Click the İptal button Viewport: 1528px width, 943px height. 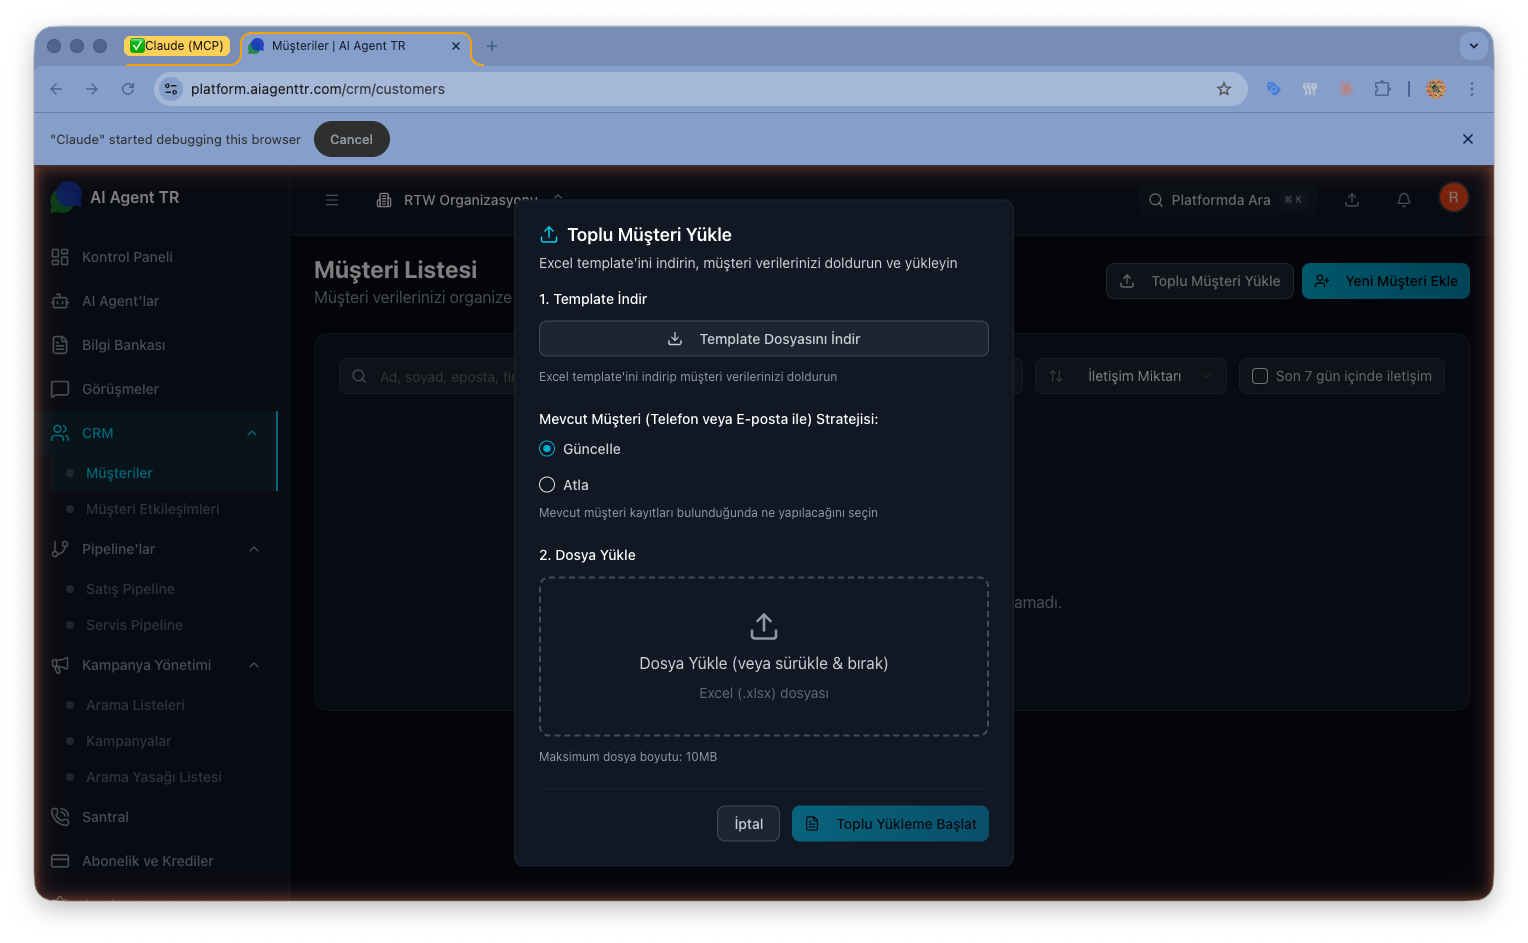click(x=748, y=824)
